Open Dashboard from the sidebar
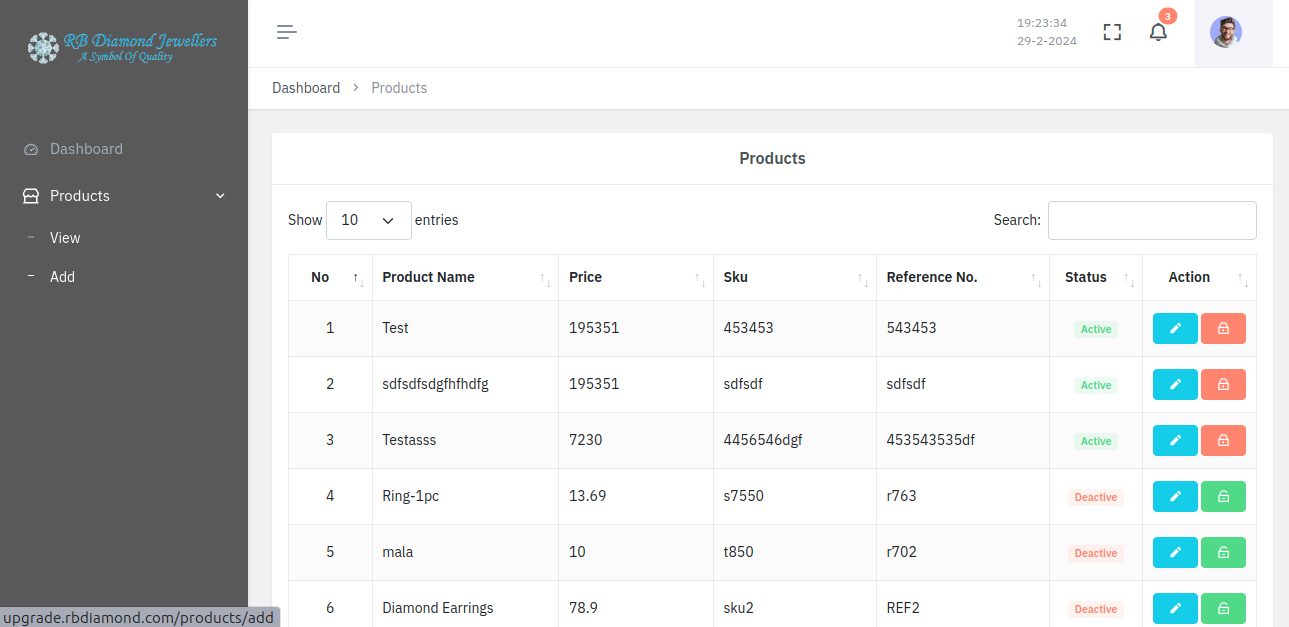Image resolution: width=1289 pixels, height=627 pixels. (86, 149)
